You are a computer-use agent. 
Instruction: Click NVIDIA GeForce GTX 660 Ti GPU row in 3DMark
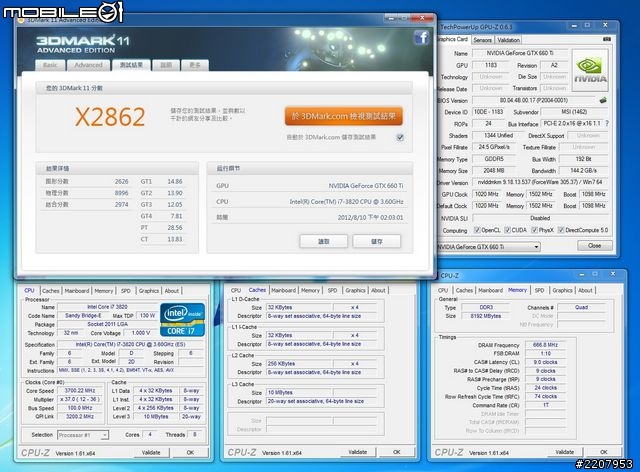[309, 186]
